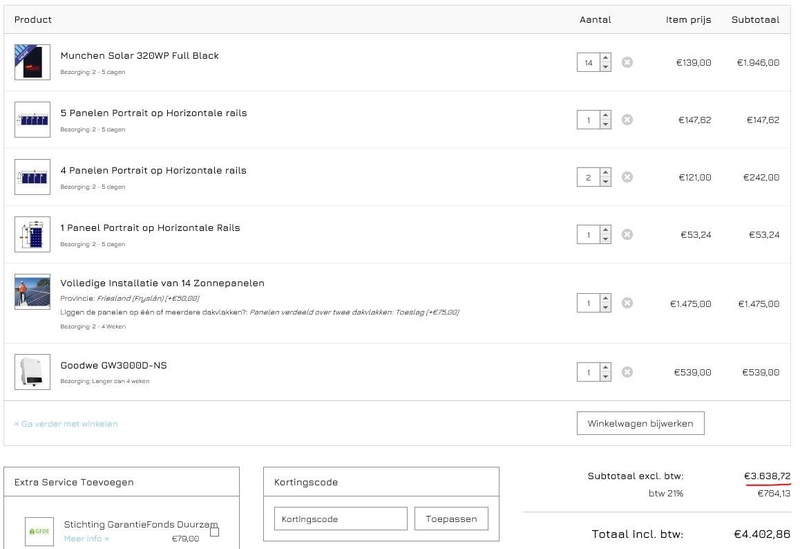Click quantity field of 1 Paneel Portrait
Screen dimensions: 800x549
click(589, 235)
